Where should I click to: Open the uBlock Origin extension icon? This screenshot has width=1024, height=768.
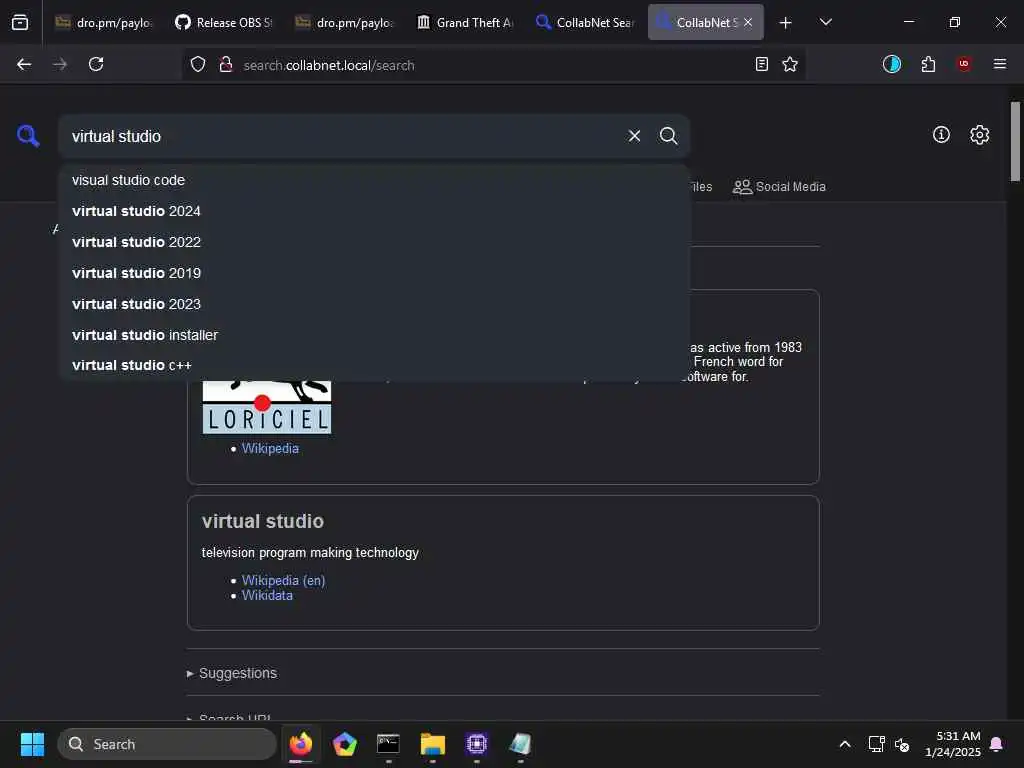pyautogui.click(x=964, y=64)
